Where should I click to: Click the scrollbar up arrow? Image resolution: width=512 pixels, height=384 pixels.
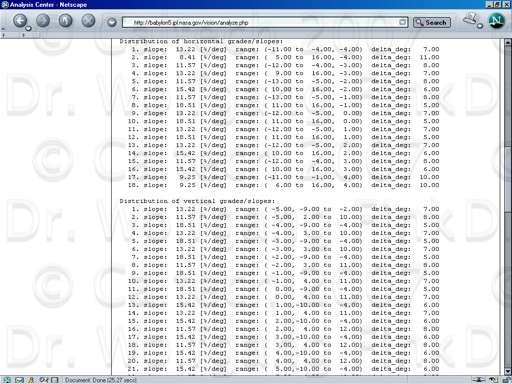(508, 42)
